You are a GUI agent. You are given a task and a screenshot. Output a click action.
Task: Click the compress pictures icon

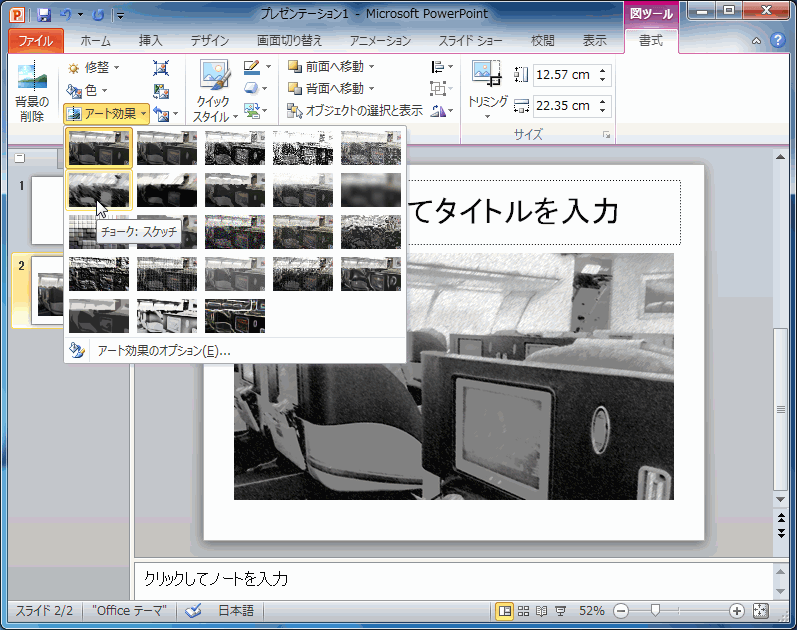(161, 68)
